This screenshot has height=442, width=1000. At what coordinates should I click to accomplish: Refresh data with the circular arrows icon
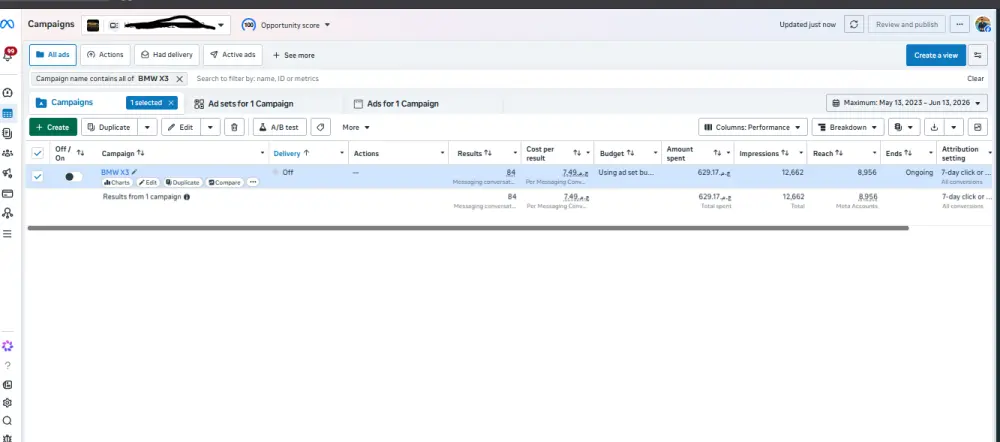(x=854, y=24)
